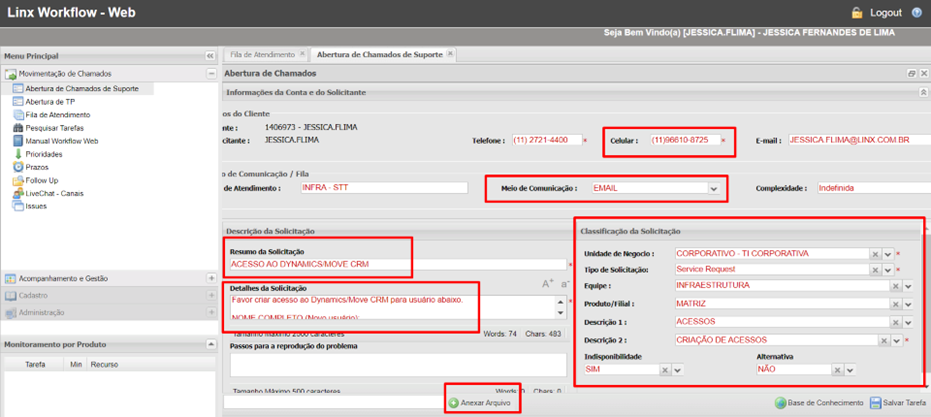
Task: Click the Acompanhamento e Gestão icon
Action: pyautogui.click(x=11, y=278)
